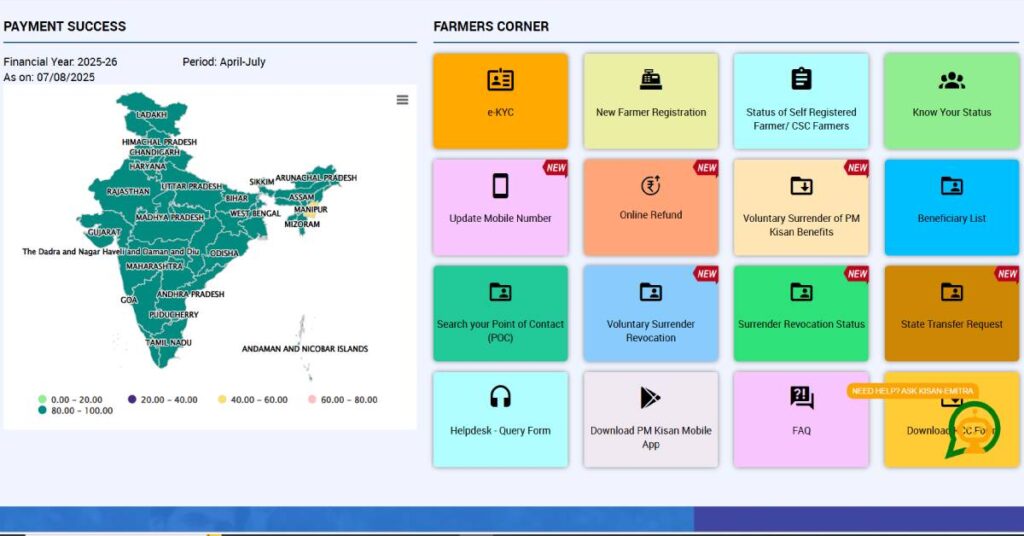Open the e-KYC tile label

pos(500,112)
